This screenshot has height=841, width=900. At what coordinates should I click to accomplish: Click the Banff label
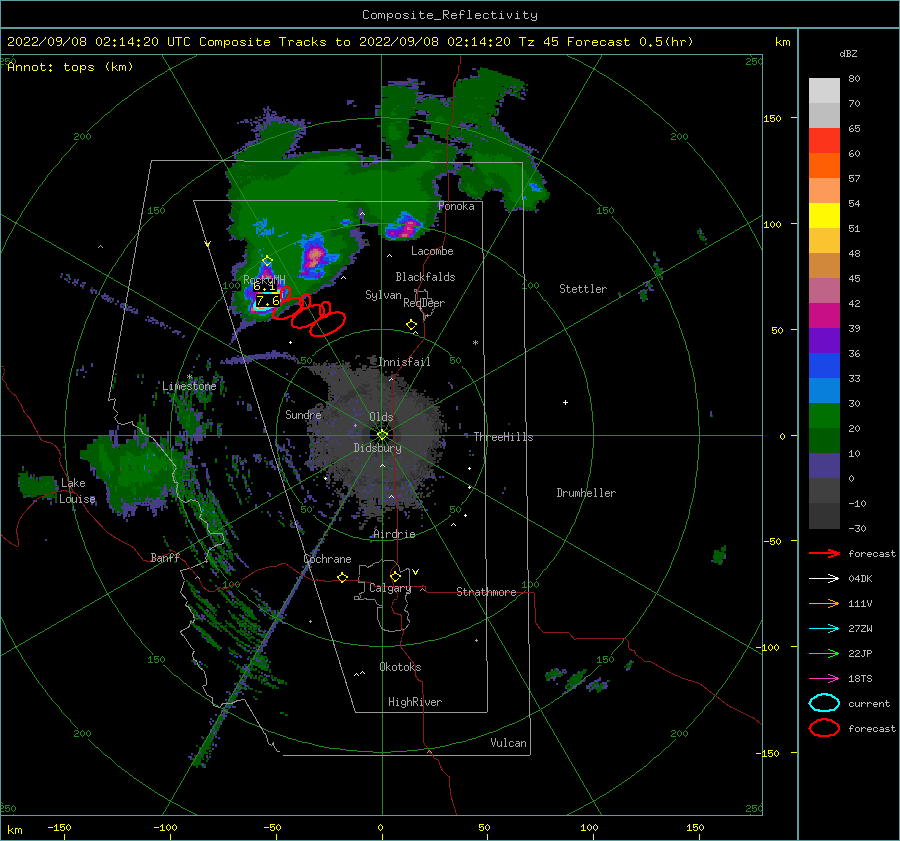click(x=165, y=557)
